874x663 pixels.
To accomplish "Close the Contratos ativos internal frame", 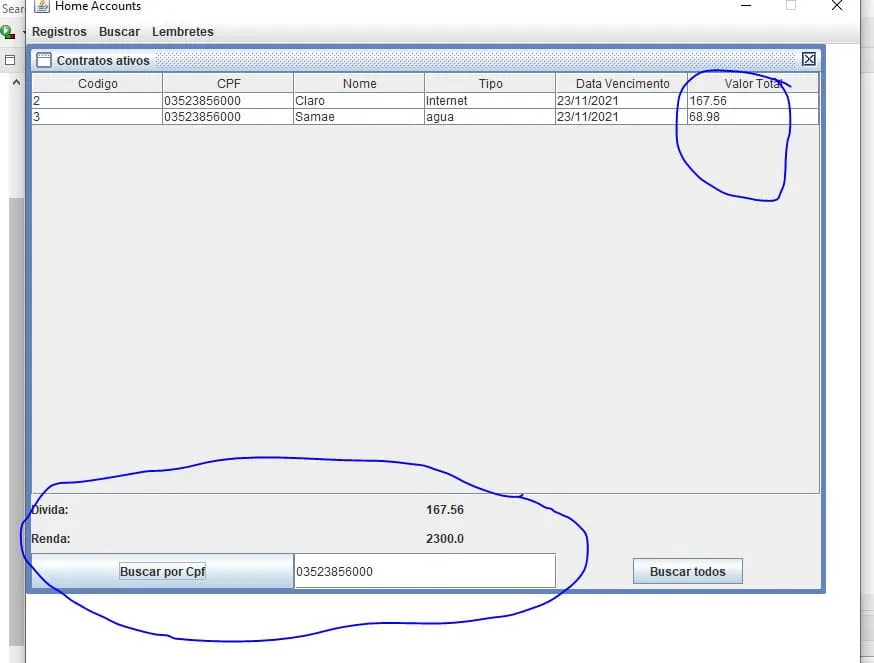I will point(809,60).
